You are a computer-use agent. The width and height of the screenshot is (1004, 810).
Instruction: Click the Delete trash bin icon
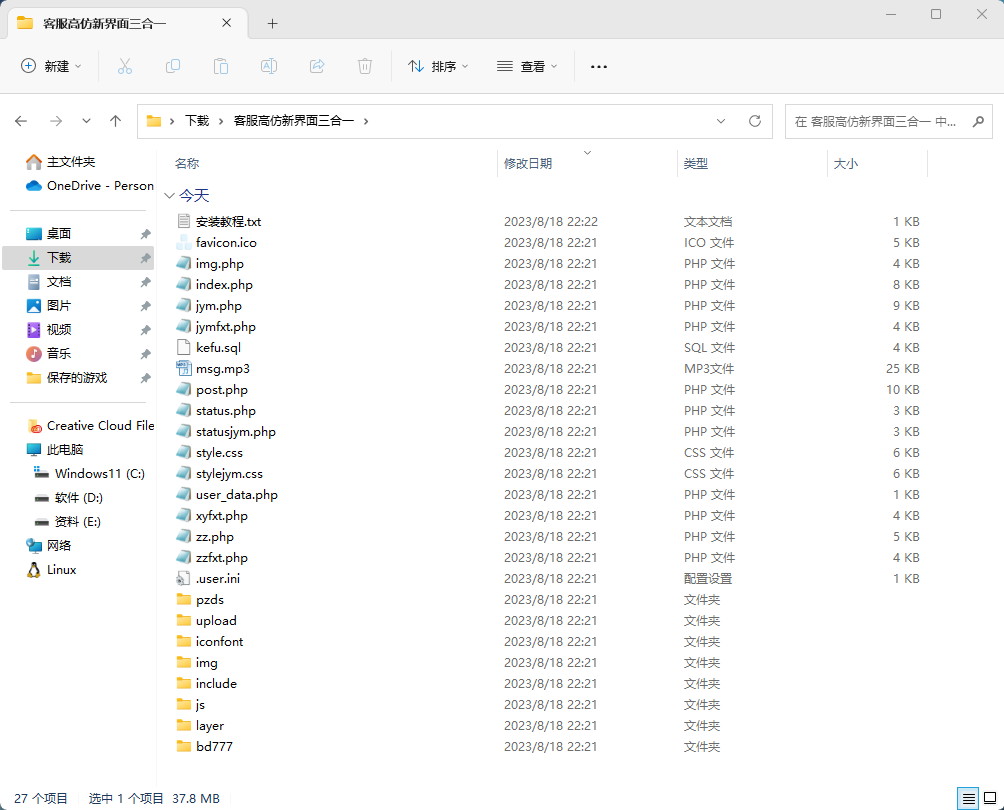(365, 66)
